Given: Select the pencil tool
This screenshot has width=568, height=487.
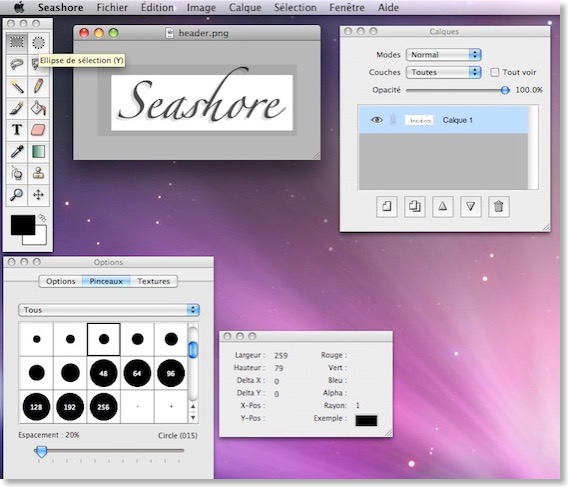Looking at the screenshot, I should point(38,86).
